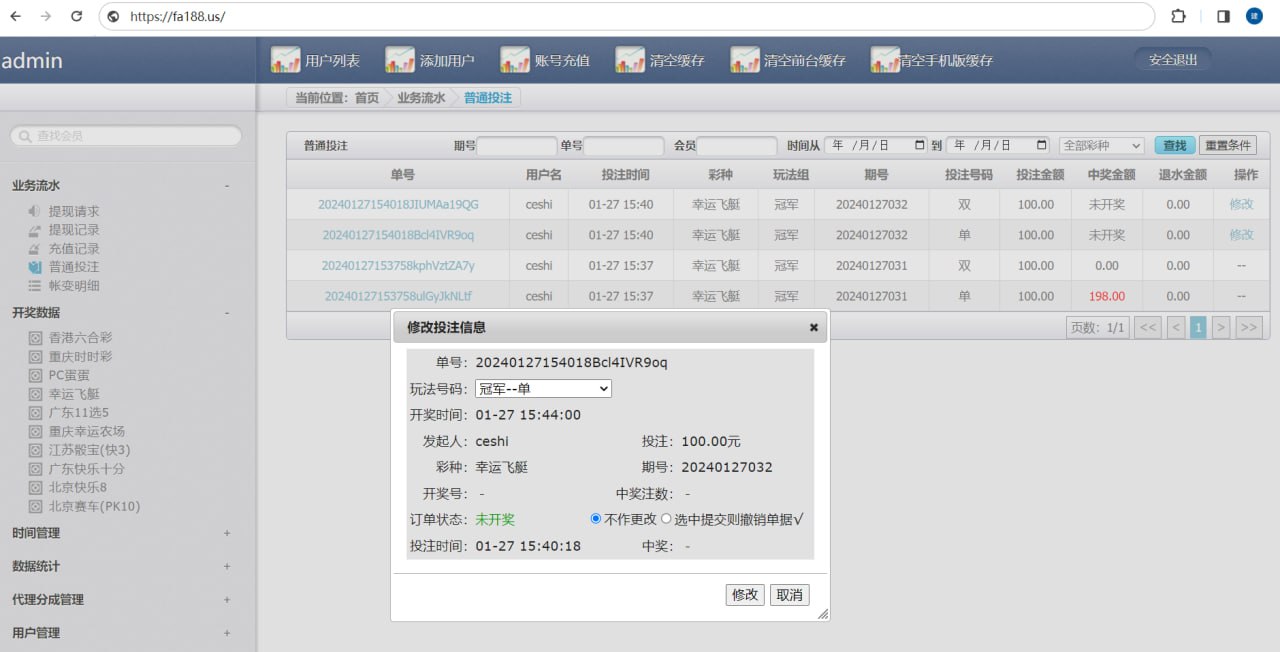This screenshot has height=652, width=1280.
Task: Select the 不作更改 radio button
Action: point(596,519)
